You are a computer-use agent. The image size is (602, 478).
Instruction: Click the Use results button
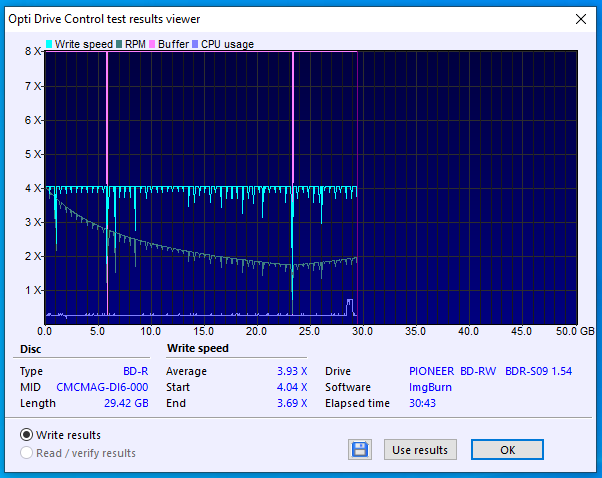(420, 450)
